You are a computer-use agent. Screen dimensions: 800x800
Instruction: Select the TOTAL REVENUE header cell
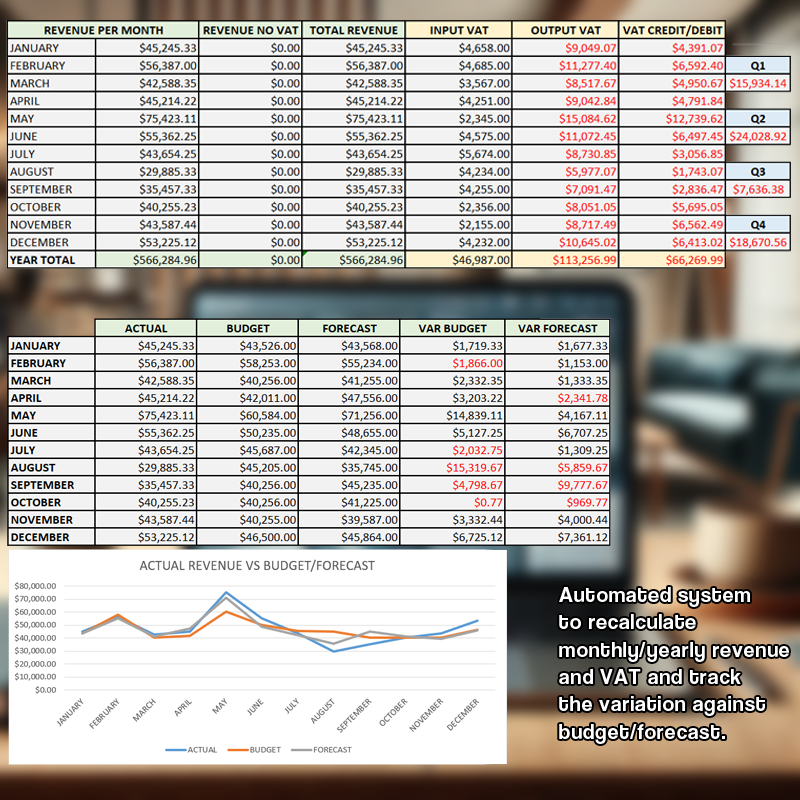coord(354,30)
